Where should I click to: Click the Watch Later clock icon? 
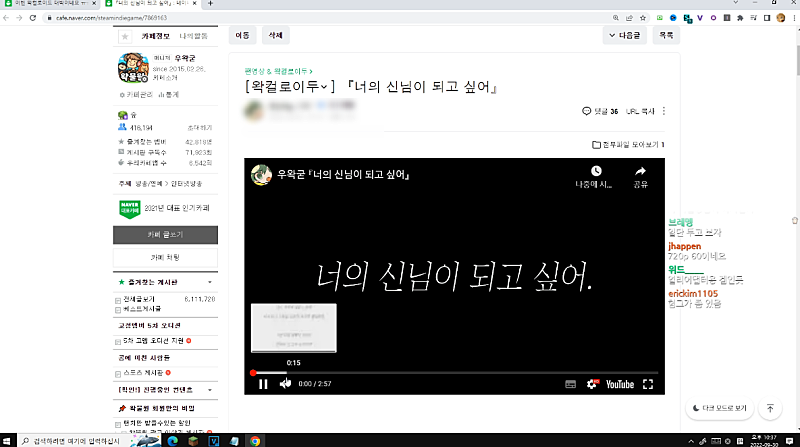click(x=595, y=172)
